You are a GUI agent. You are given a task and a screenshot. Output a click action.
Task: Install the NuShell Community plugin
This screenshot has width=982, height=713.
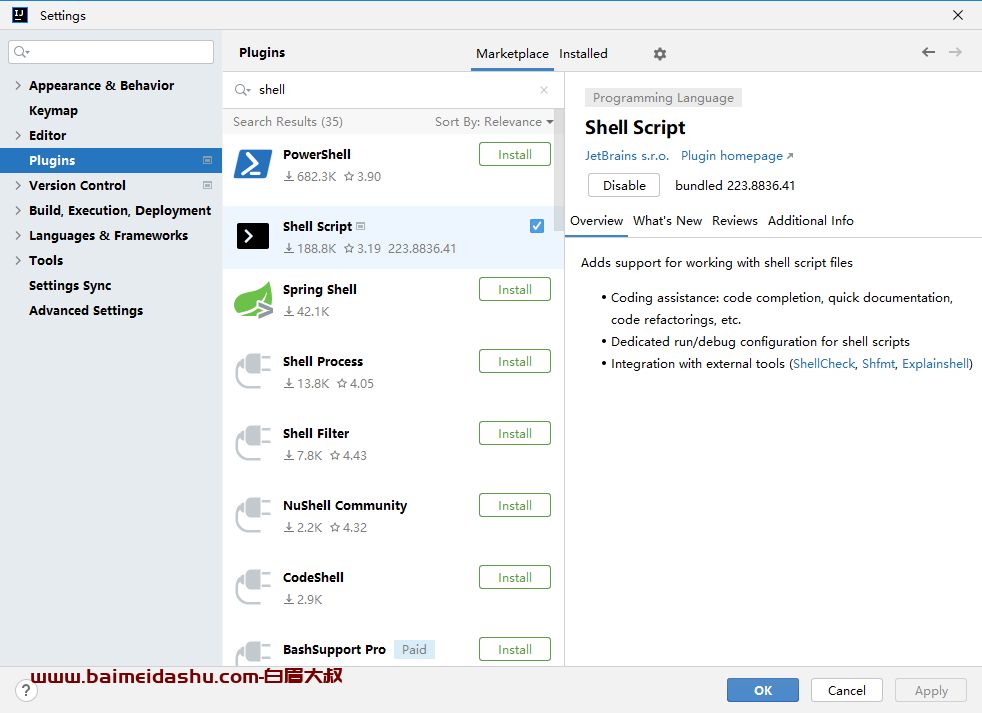pos(515,506)
